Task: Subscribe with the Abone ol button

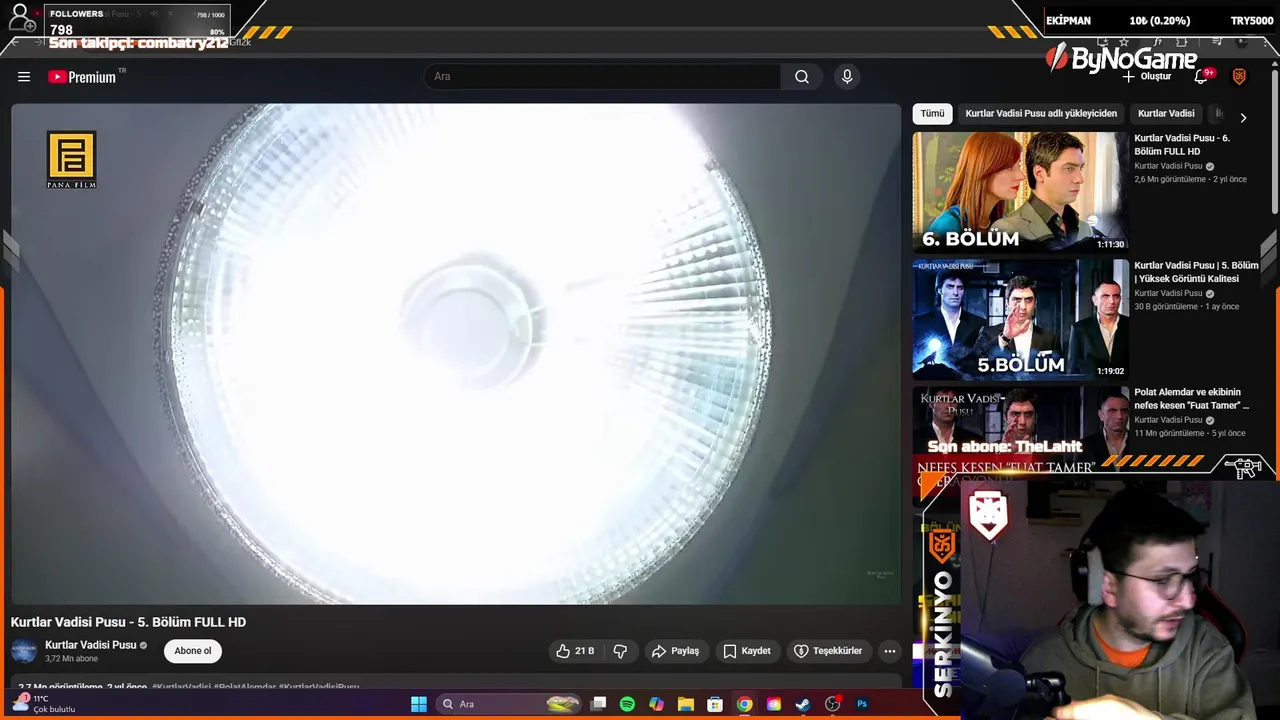Action: click(193, 651)
